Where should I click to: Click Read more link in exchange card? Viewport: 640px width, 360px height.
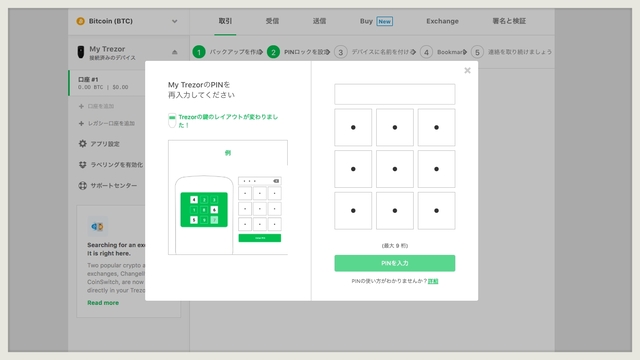click(103, 302)
